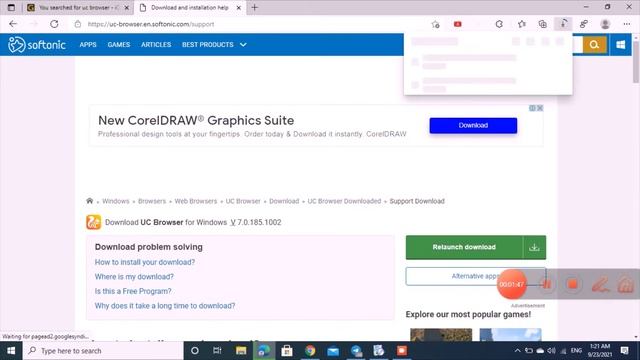
Task: Open Microsoft Store from the taskbar
Action: click(x=287, y=351)
